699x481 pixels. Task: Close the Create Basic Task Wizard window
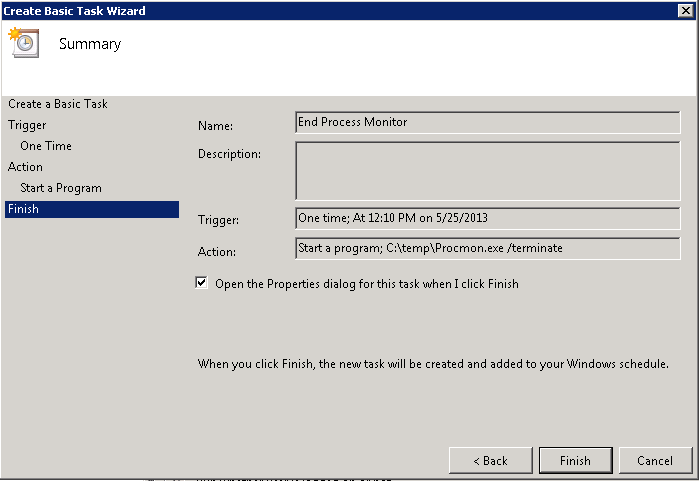[x=686, y=10]
